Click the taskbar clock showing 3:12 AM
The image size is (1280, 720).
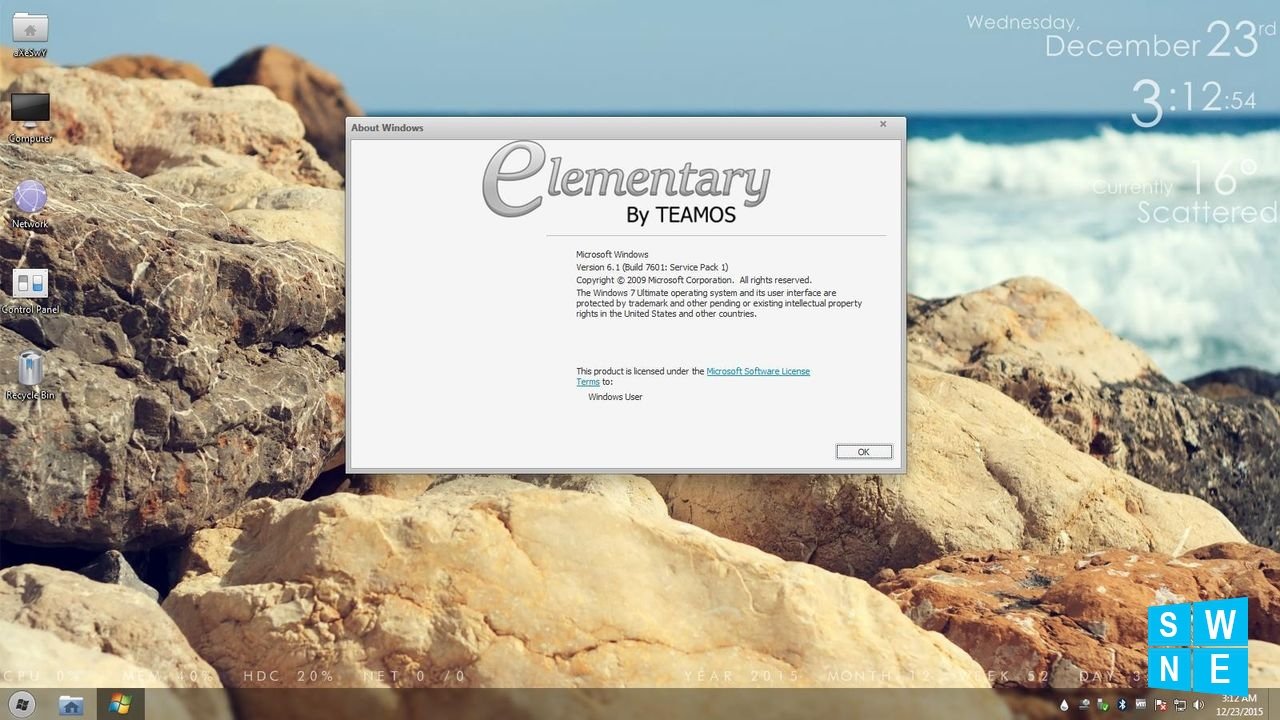[x=1239, y=704]
